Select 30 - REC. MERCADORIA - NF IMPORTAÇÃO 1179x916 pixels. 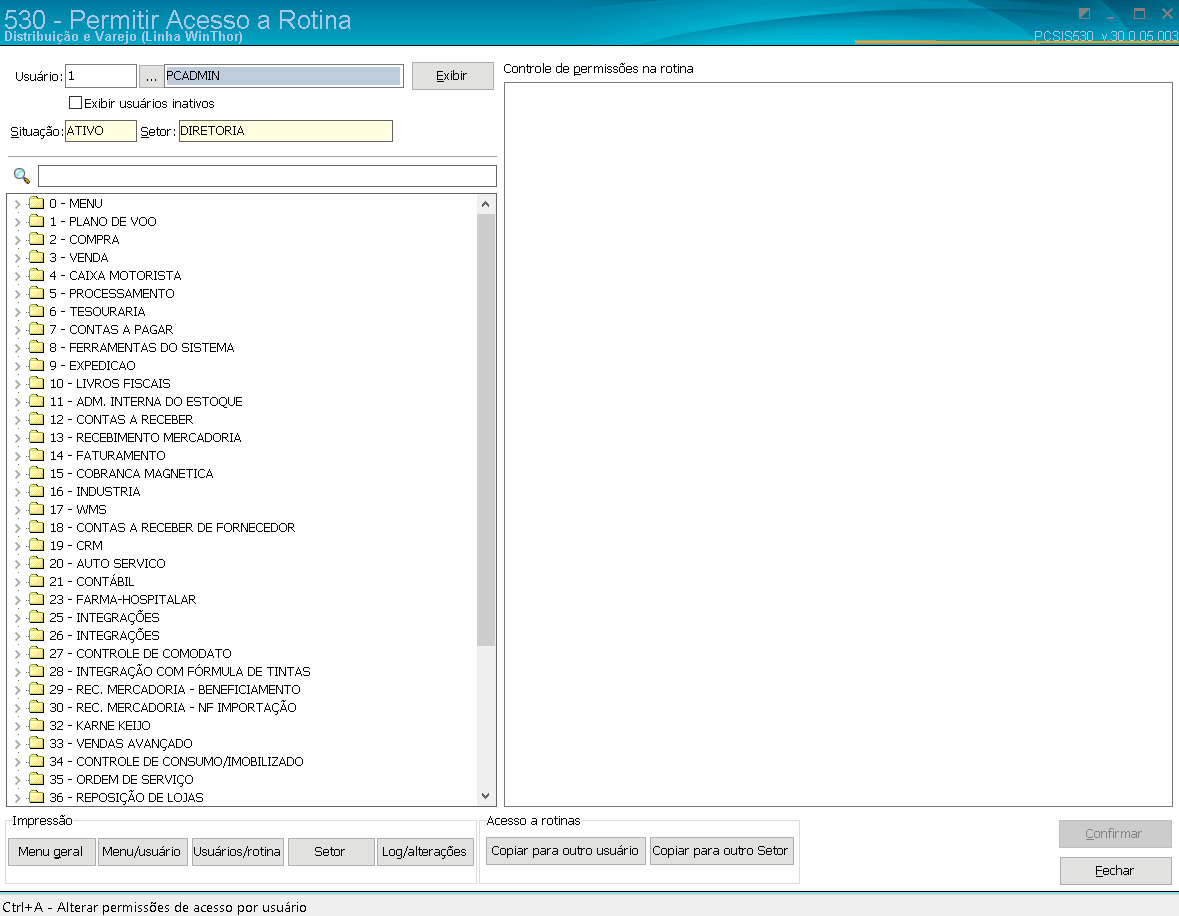(173, 708)
